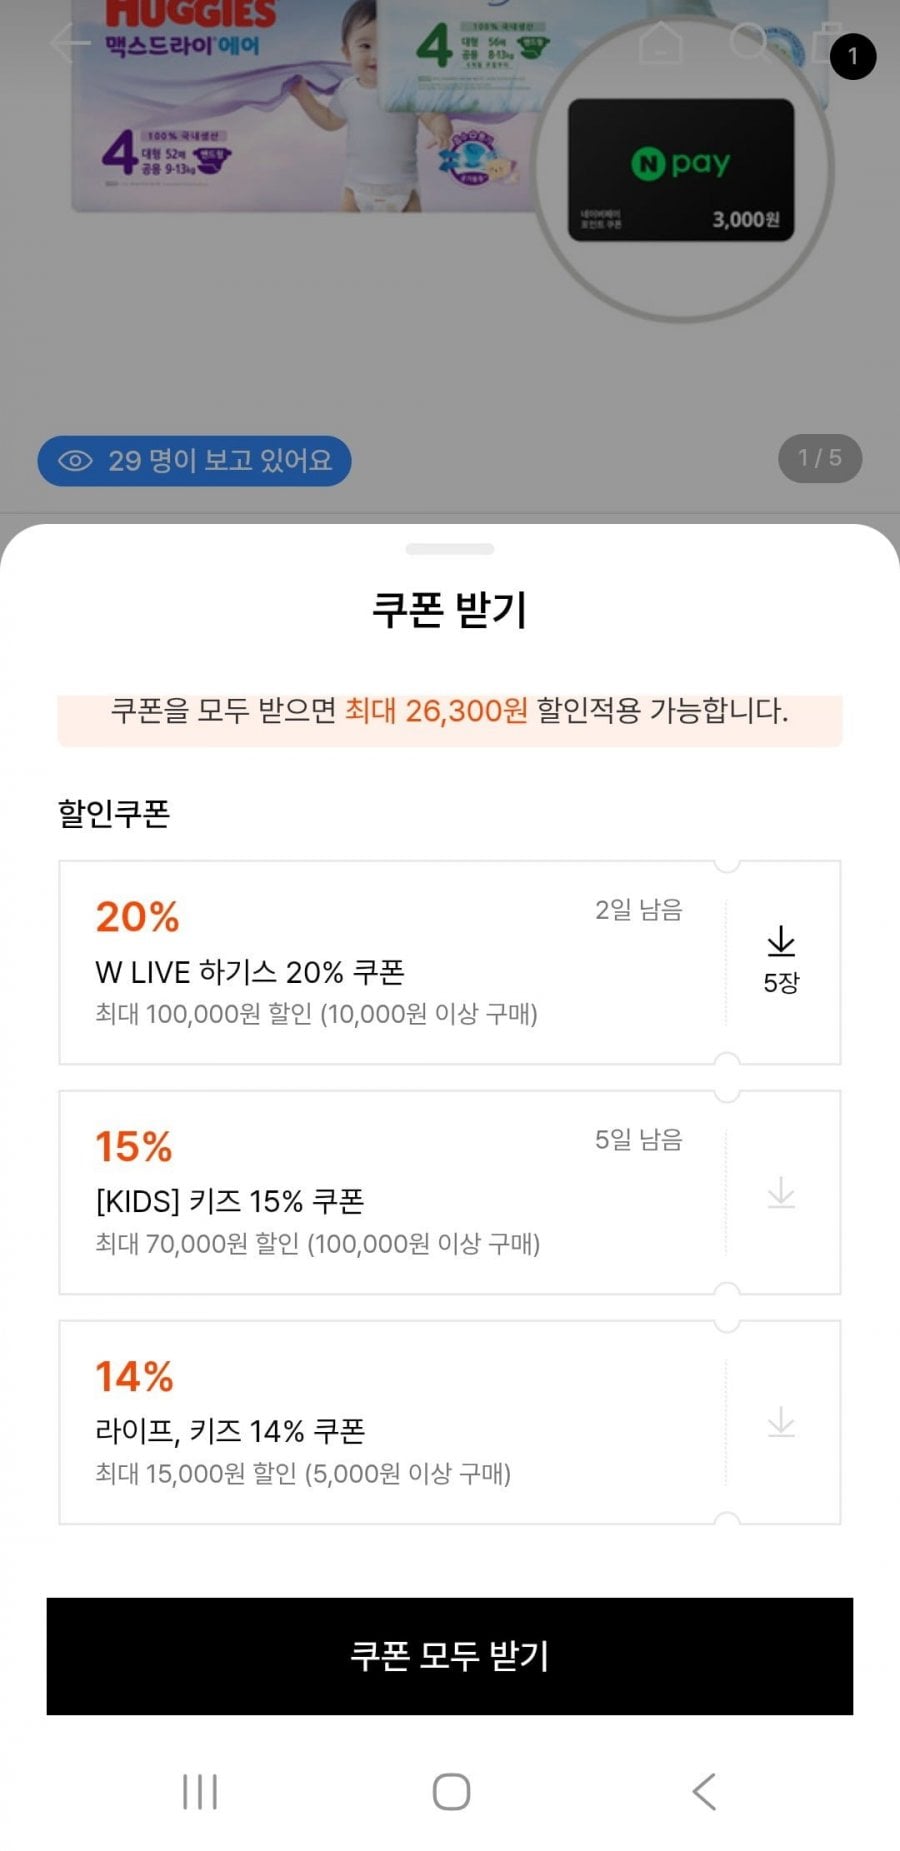The height and width of the screenshot is (1851, 900).
Task: Open the home icon in header
Action: (661, 43)
